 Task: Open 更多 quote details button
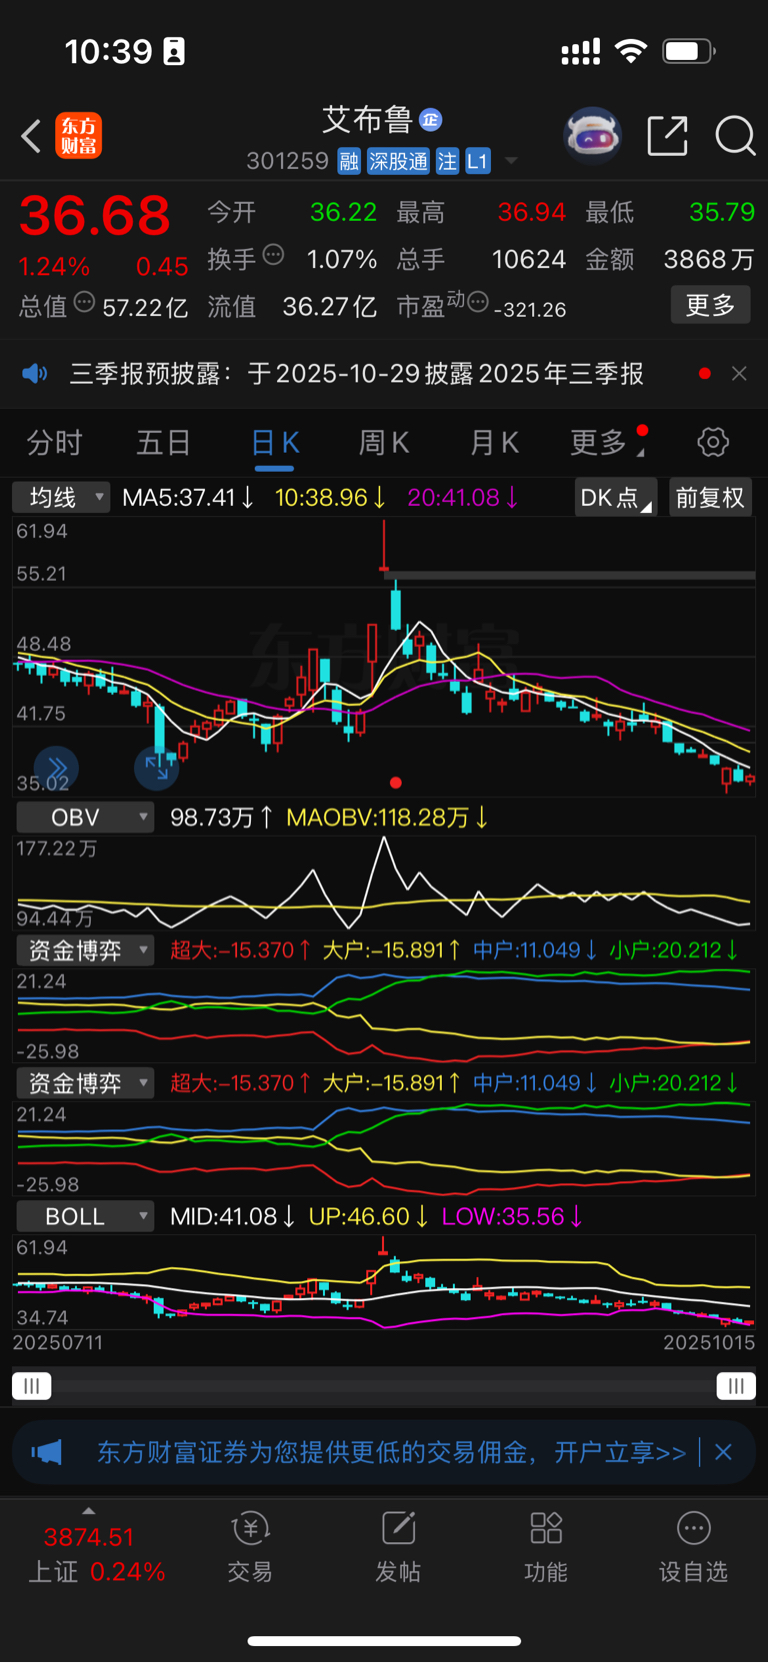click(710, 305)
